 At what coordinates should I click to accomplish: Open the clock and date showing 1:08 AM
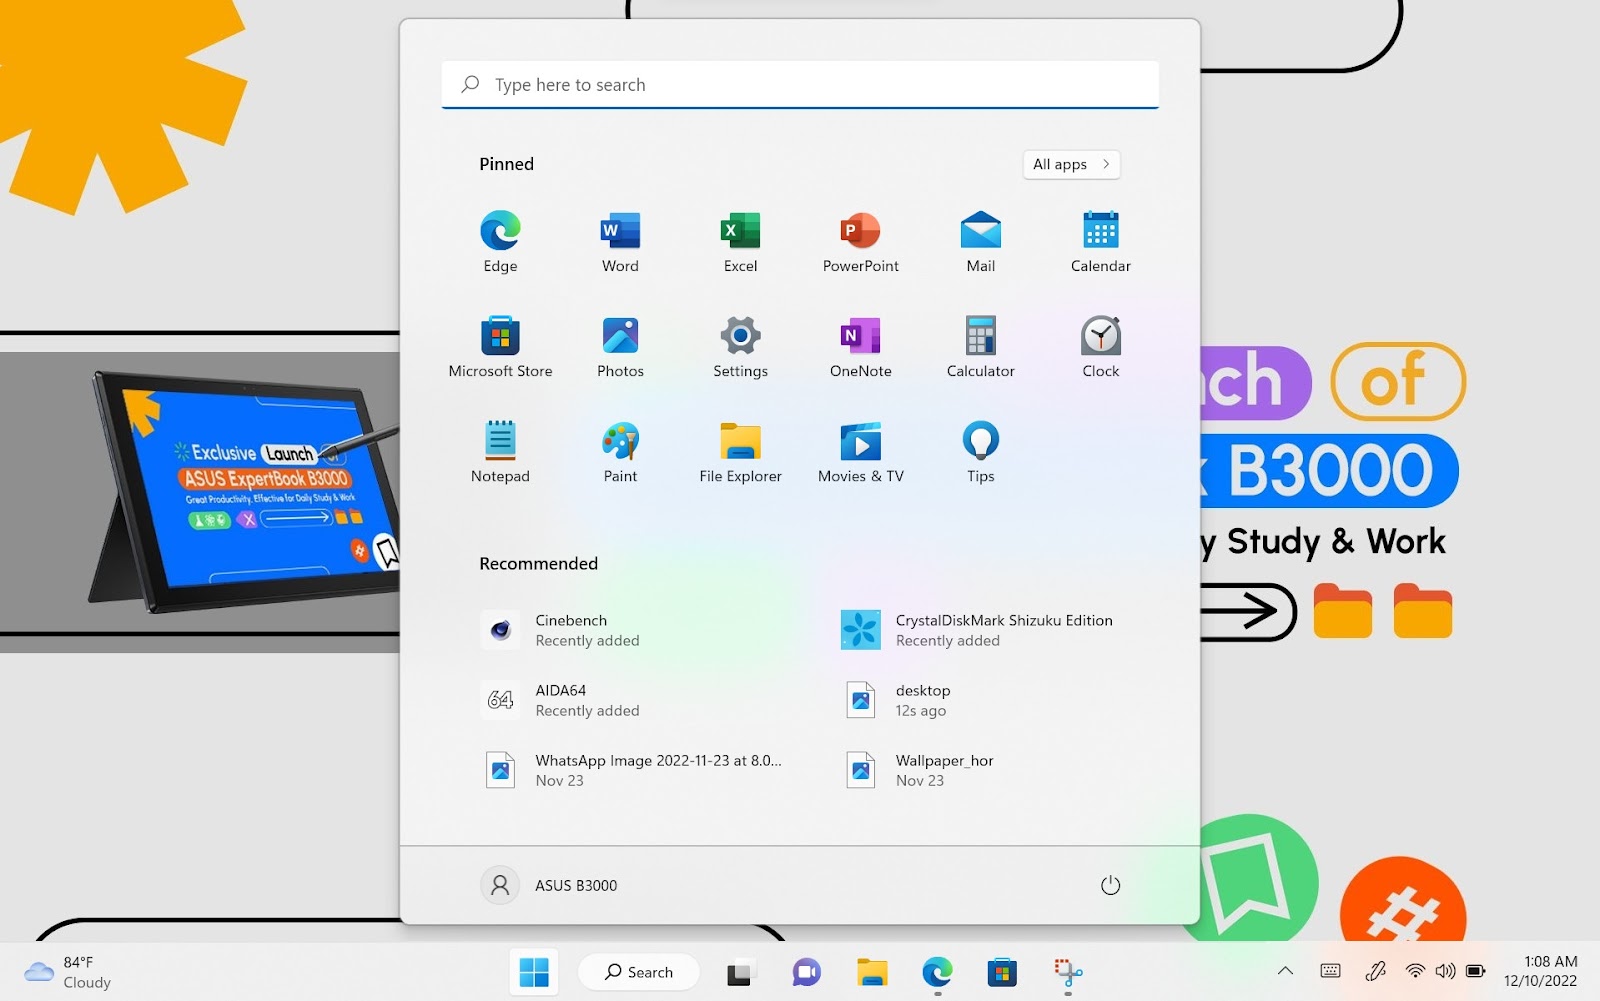tap(1541, 971)
